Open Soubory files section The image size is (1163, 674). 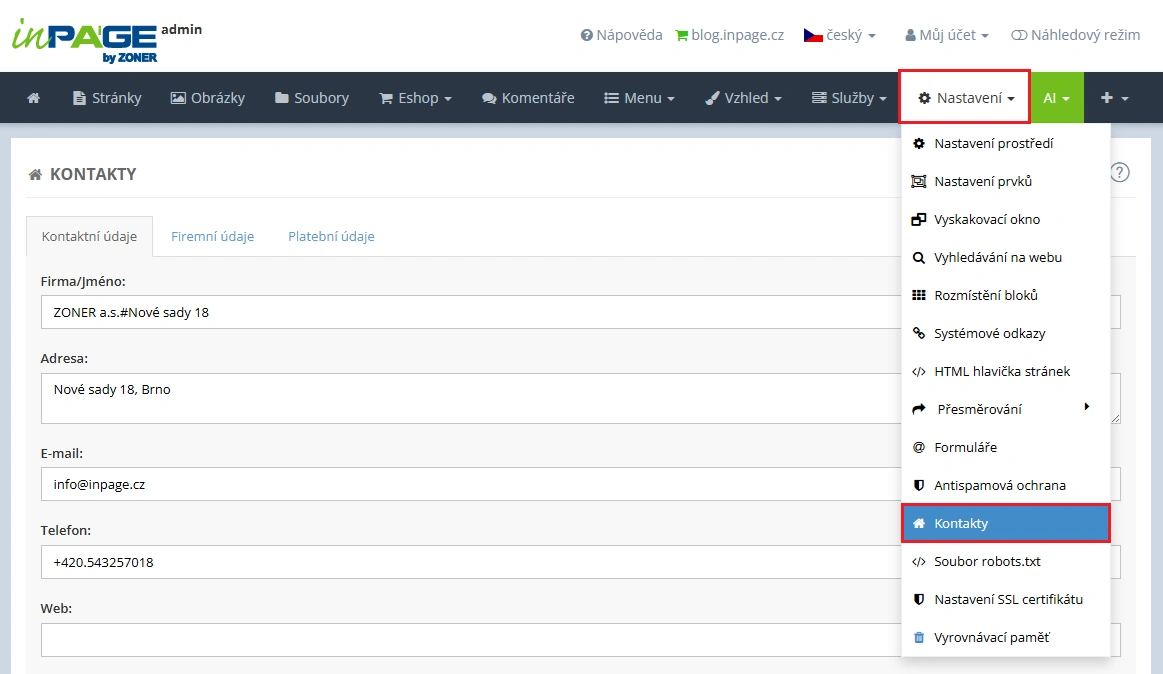pyautogui.click(x=311, y=98)
